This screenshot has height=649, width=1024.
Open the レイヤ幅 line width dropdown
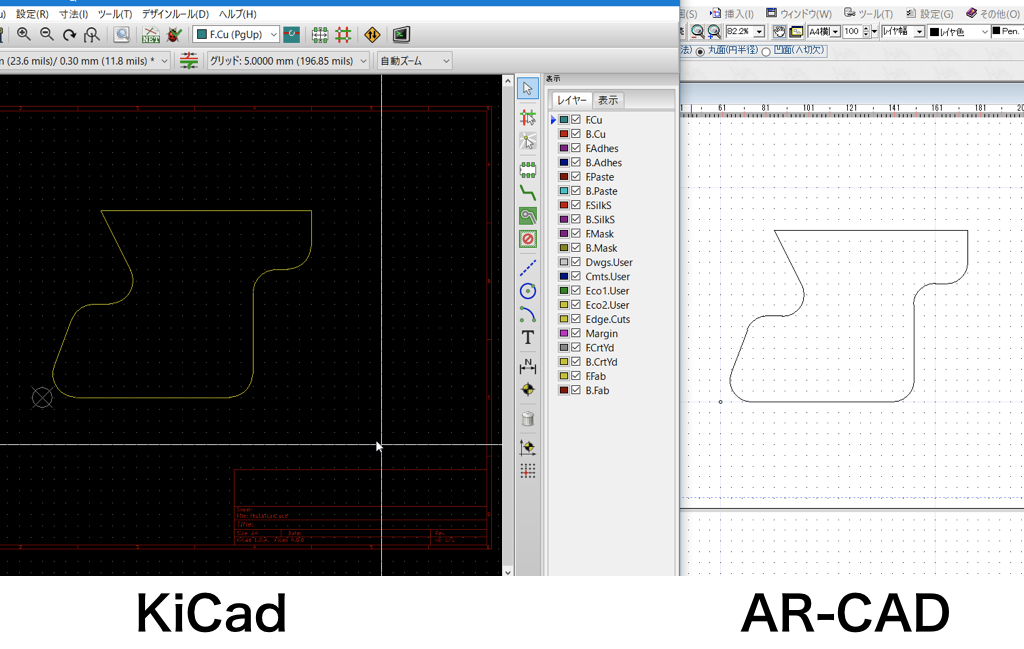[903, 31]
